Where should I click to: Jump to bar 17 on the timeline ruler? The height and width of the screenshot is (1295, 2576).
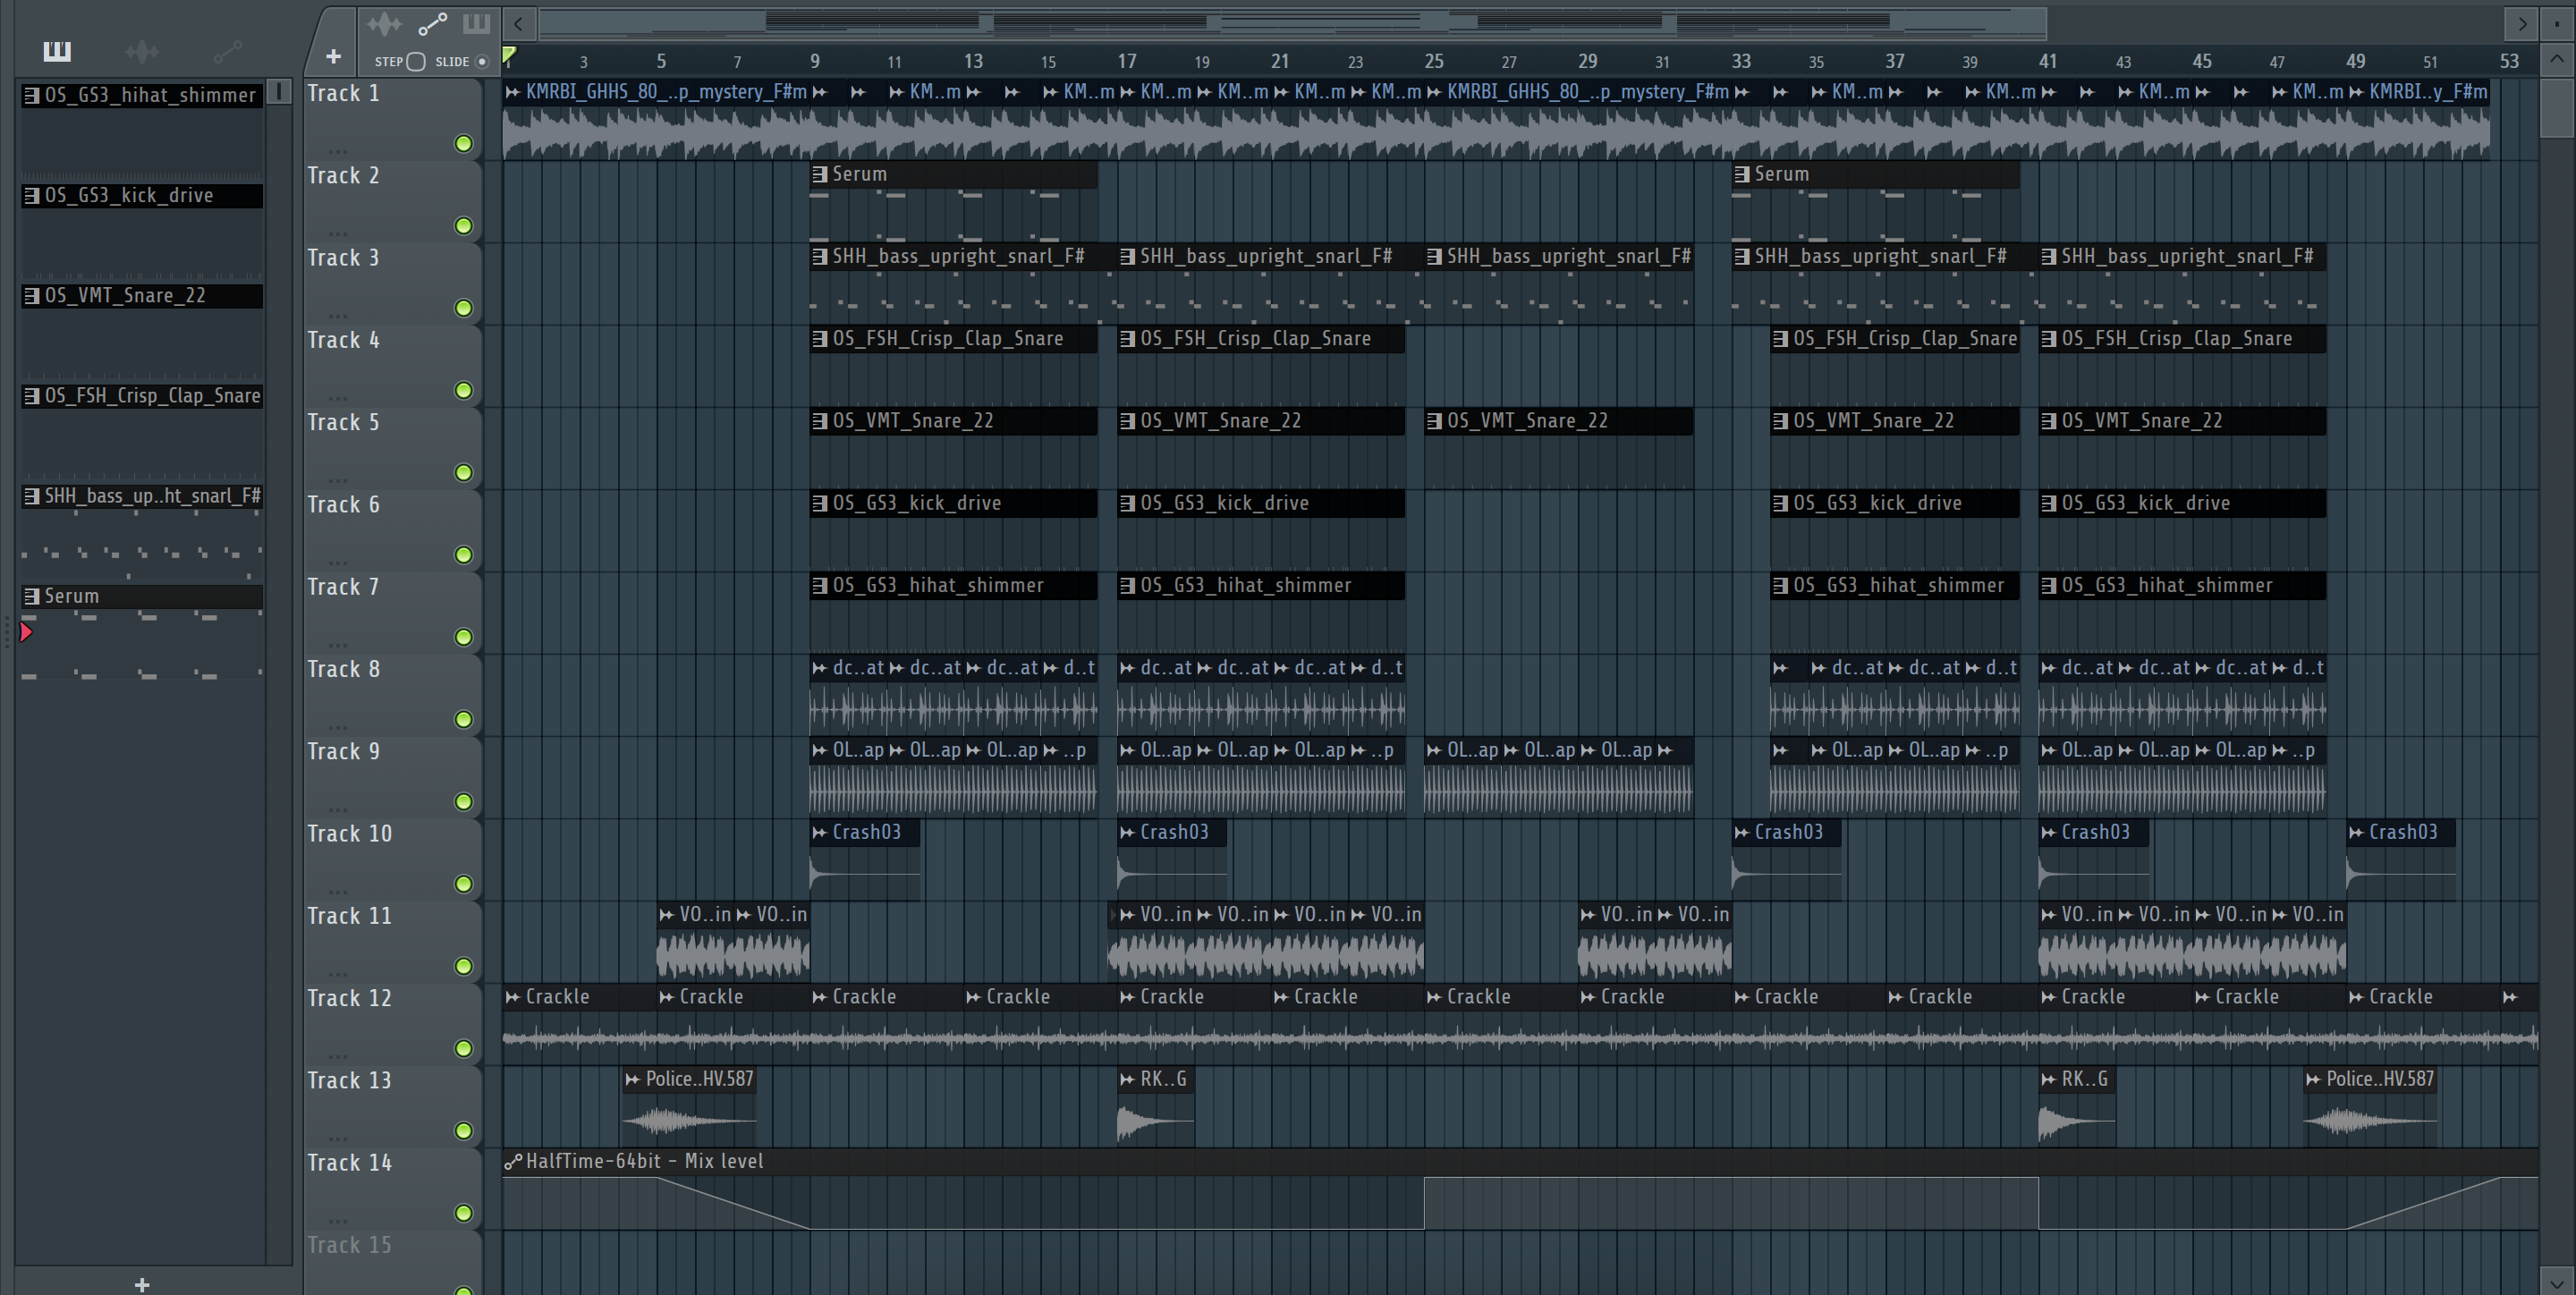pos(1127,61)
